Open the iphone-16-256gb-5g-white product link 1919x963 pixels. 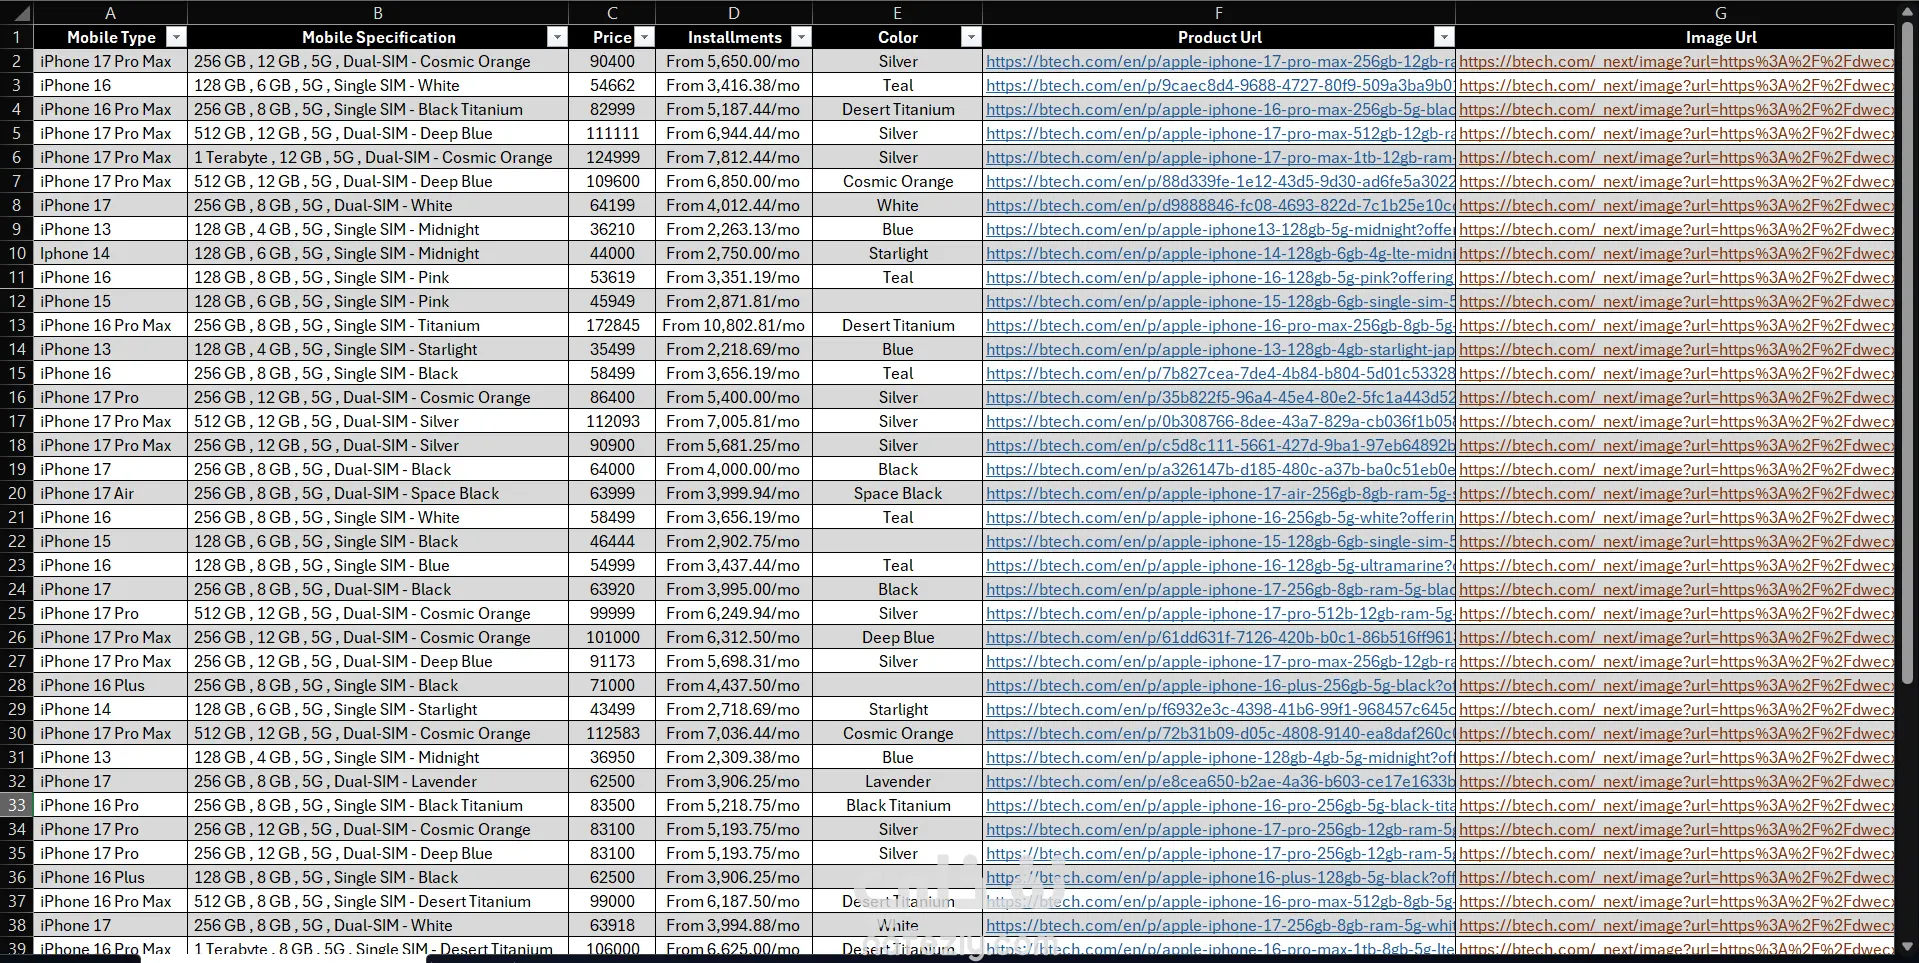1220,517
